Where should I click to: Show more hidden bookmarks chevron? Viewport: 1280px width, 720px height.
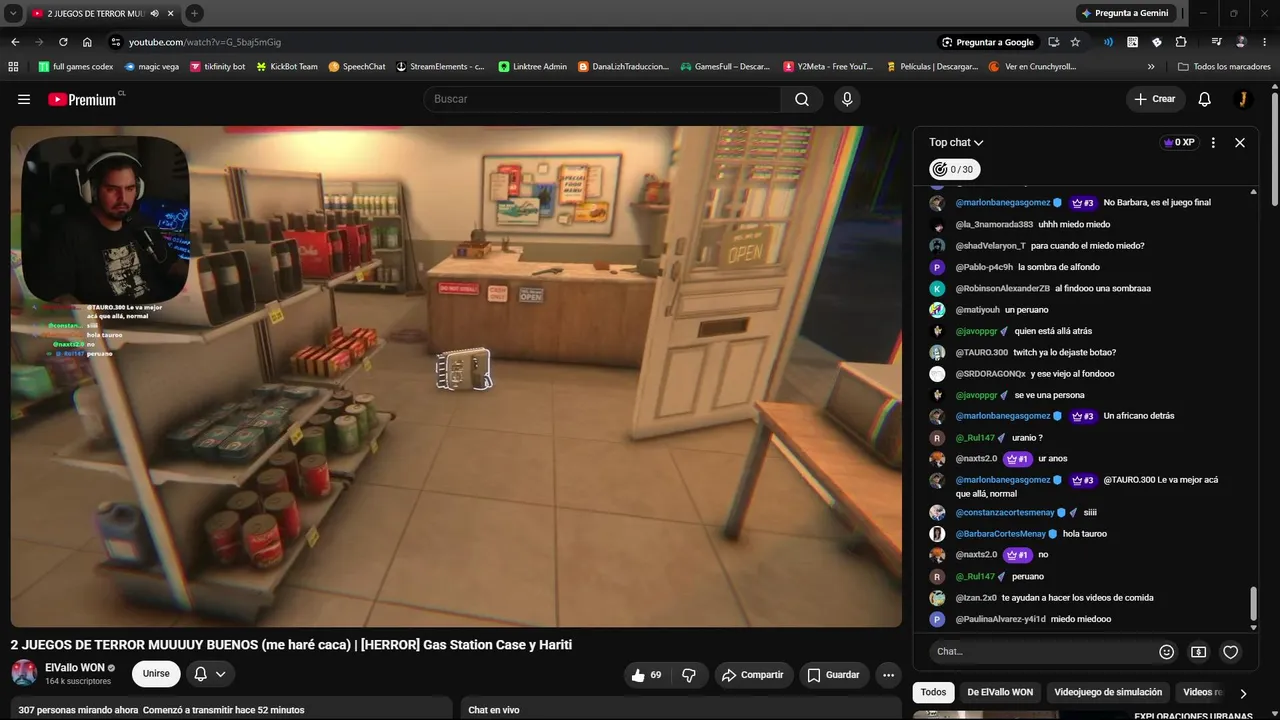pos(1151,67)
